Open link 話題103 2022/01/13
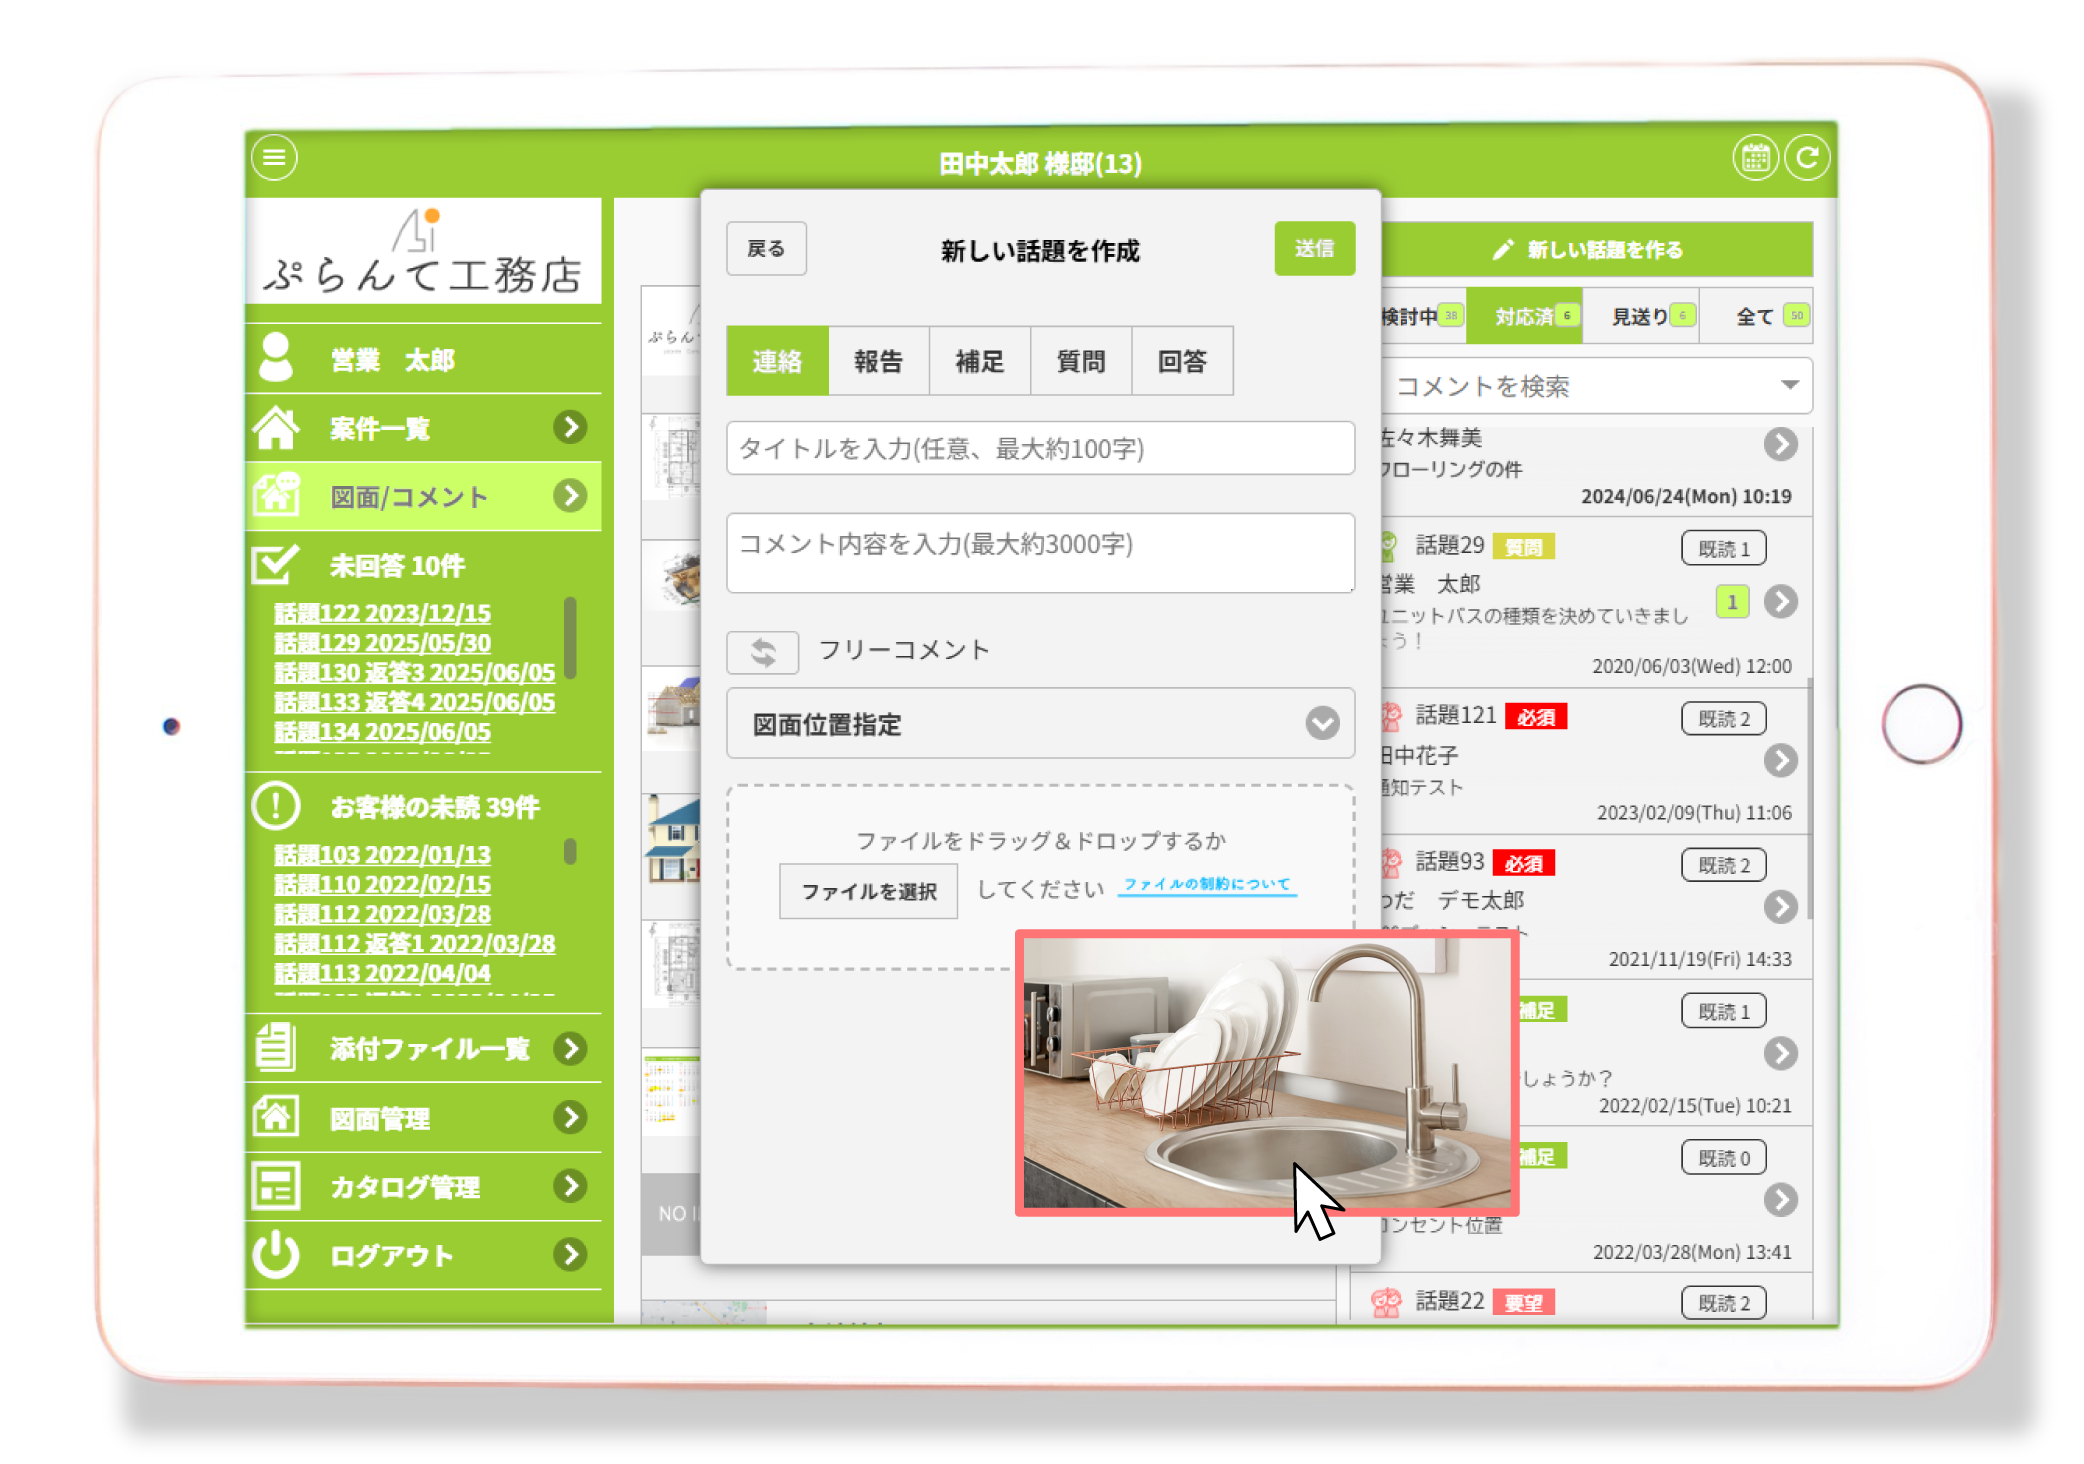Image resolution: width=2084 pixels, height=1464 pixels. coord(382,855)
